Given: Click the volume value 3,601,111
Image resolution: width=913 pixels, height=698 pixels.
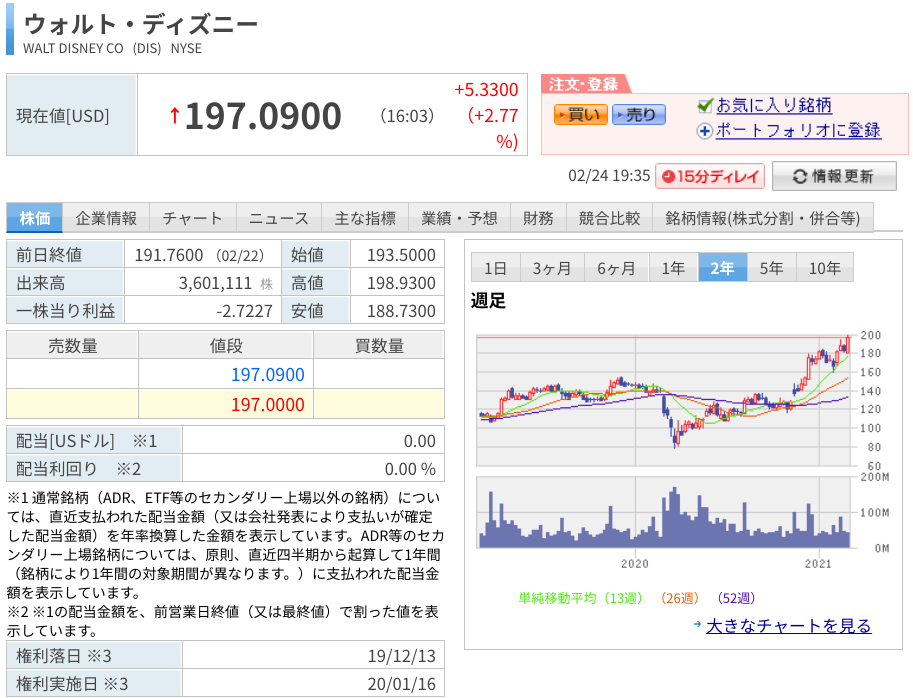Looking at the screenshot, I should coord(215,283).
